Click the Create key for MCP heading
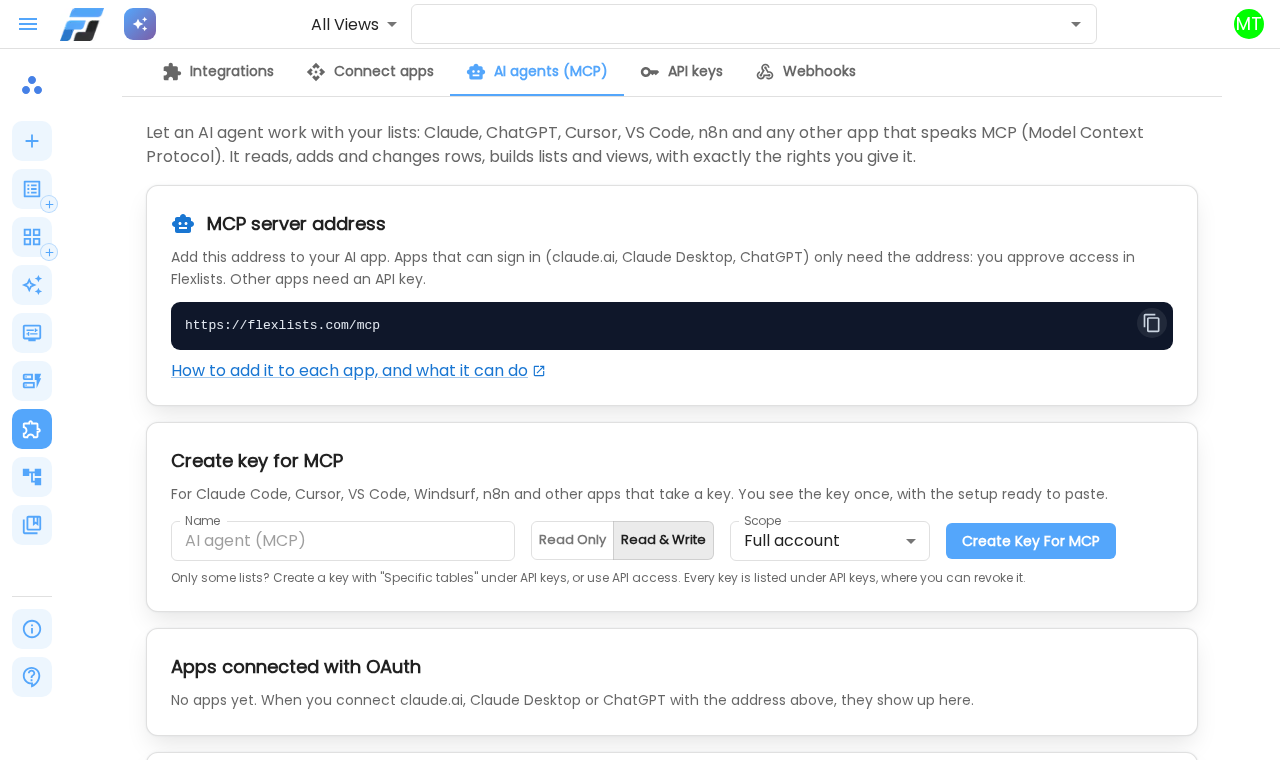The height and width of the screenshot is (760, 1280). [x=257, y=461]
